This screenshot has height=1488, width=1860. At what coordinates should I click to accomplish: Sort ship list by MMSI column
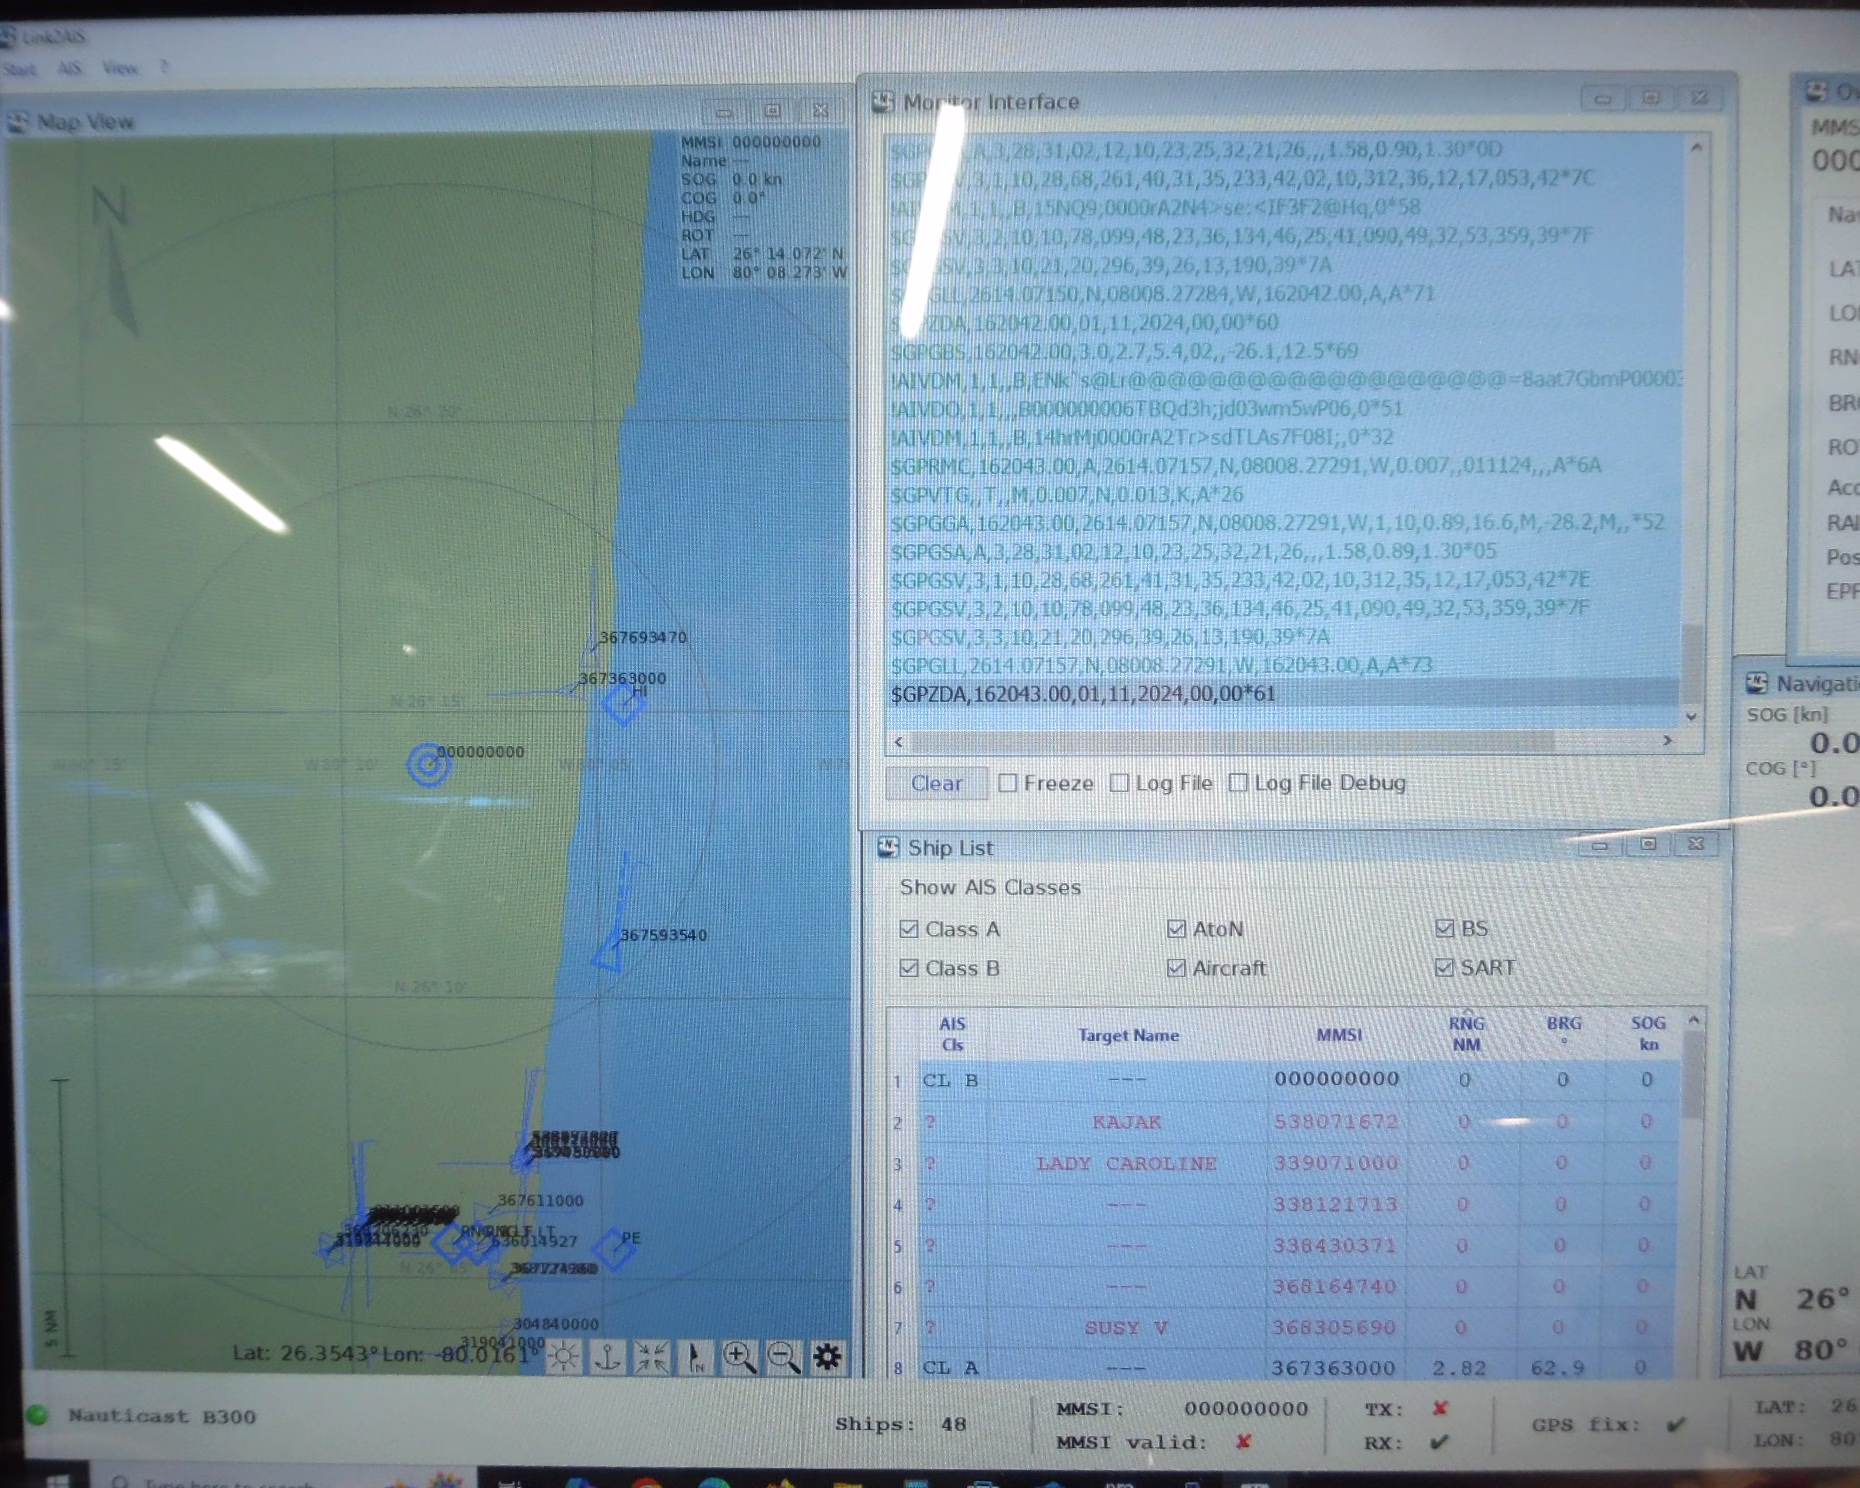pyautogui.click(x=1339, y=1035)
